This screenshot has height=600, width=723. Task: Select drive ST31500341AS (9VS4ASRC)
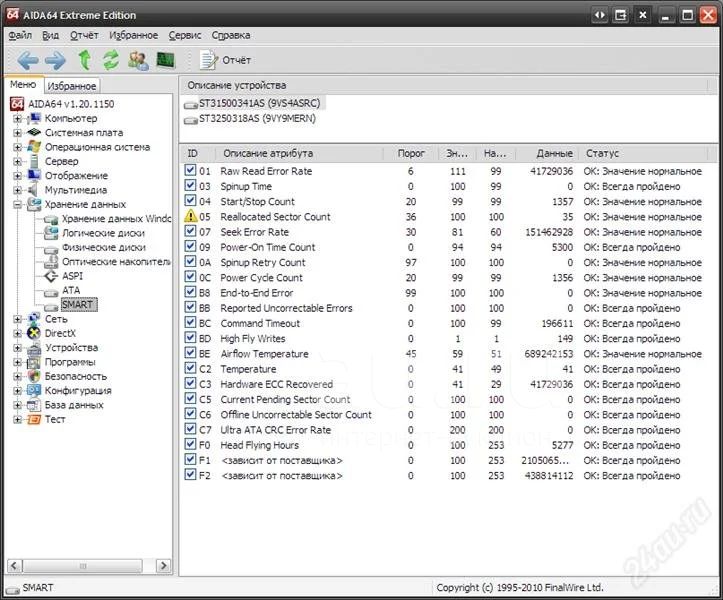259,103
